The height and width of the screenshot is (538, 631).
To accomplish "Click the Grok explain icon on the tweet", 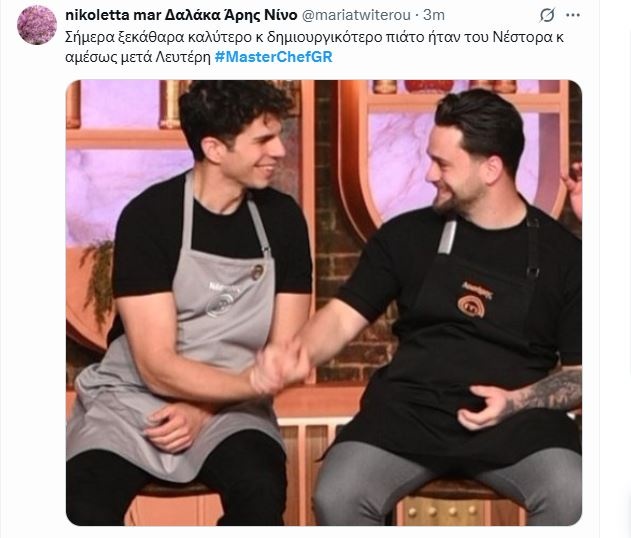I will (547, 15).
